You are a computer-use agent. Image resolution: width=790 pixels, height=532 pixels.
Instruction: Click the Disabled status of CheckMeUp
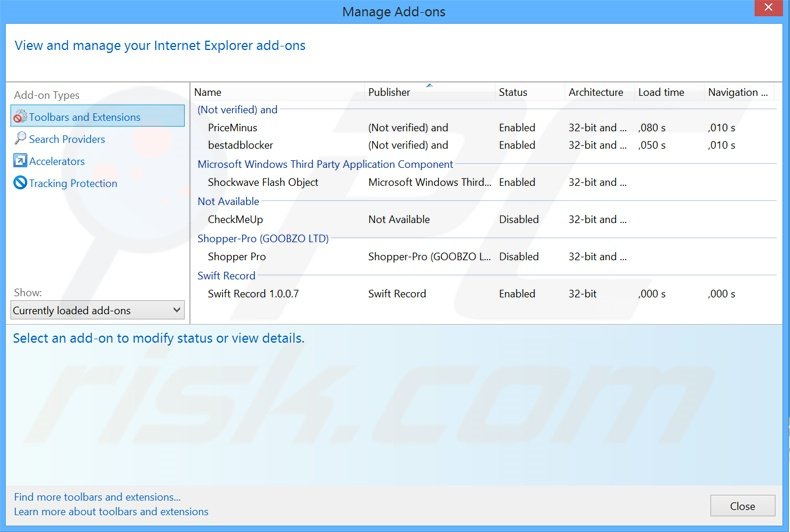point(518,220)
